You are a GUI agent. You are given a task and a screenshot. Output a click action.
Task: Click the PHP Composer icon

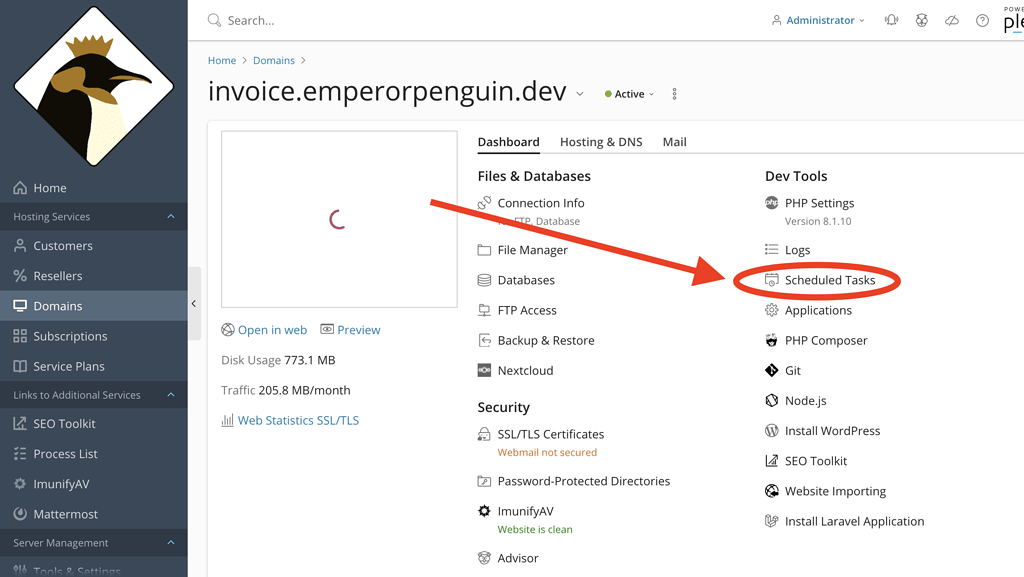point(771,340)
